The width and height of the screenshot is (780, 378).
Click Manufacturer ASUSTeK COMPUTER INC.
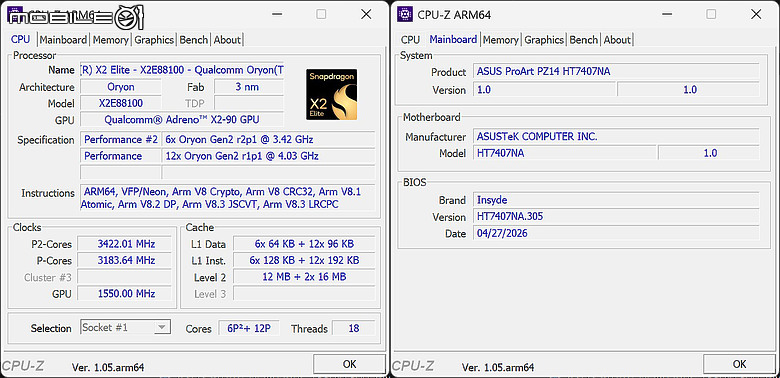pyautogui.click(x=616, y=136)
